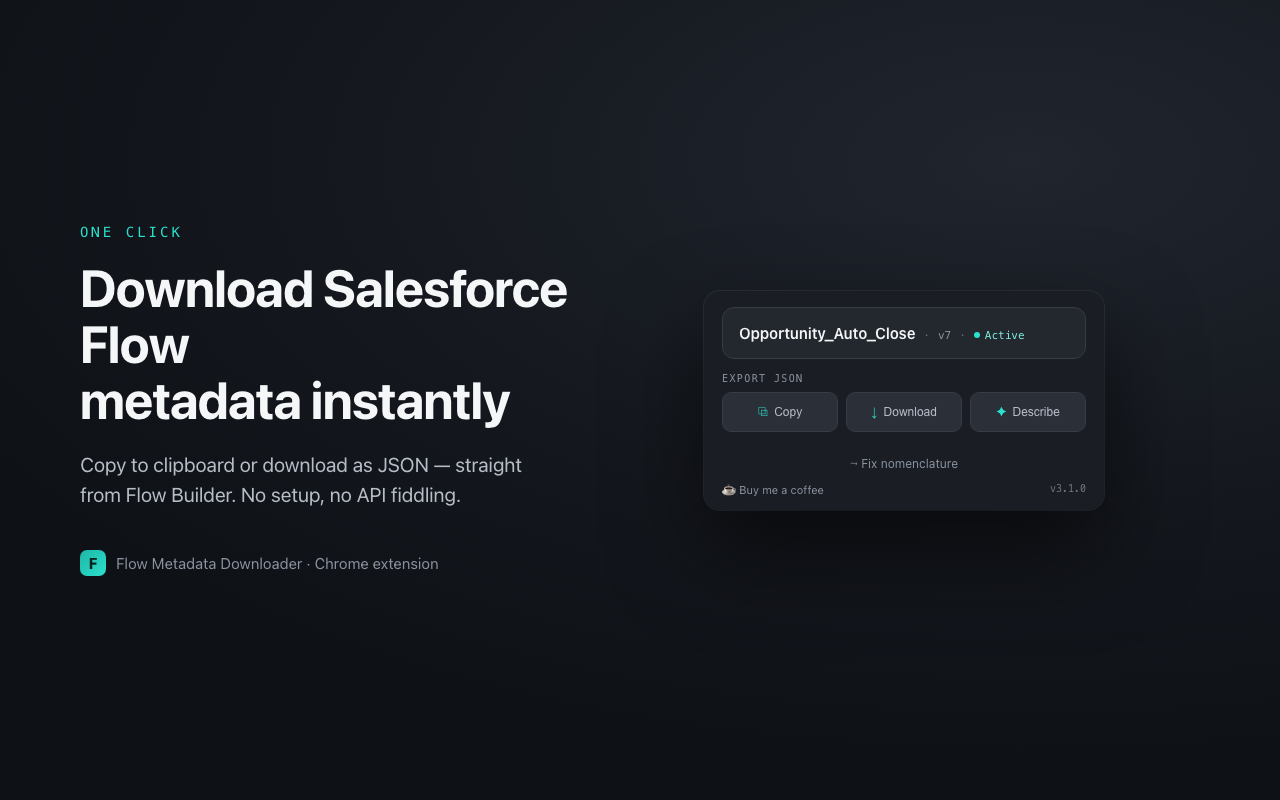Click the Describe button
This screenshot has width=1280, height=800.
1028,412
